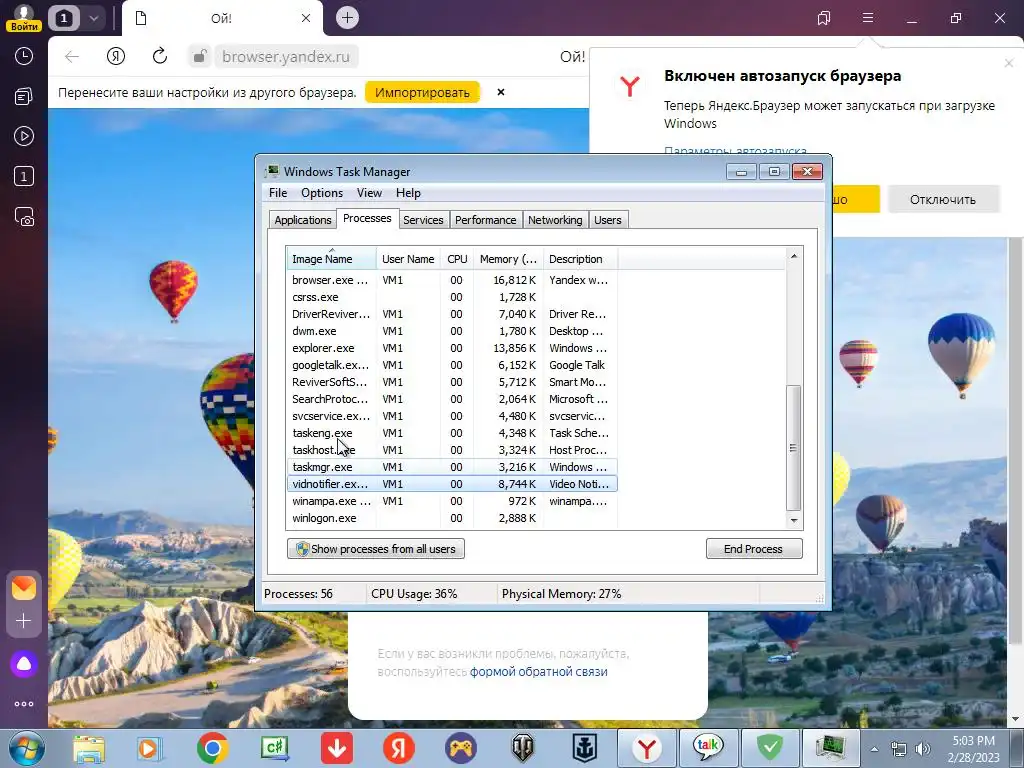Screen dimensions: 1024x768
Task: Expand the tab group dropdown arrow
Action: click(x=93, y=18)
